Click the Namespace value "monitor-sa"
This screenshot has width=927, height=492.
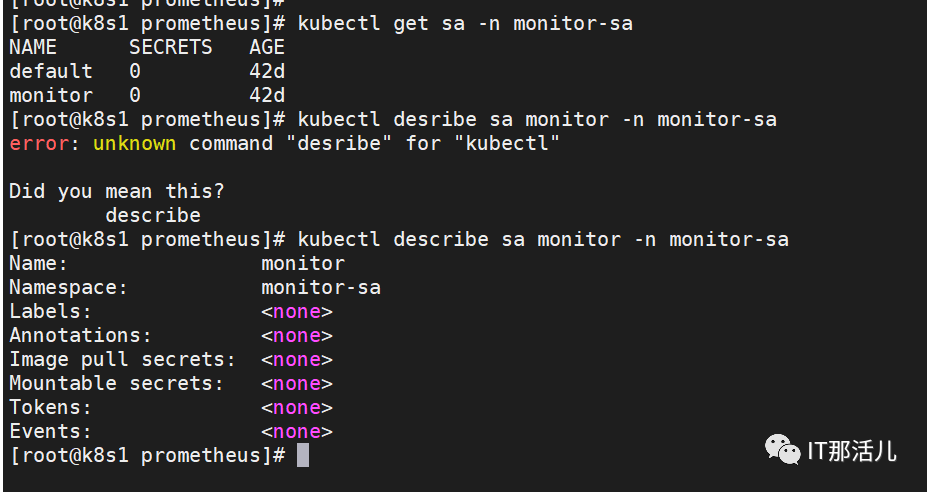pyautogui.click(x=321, y=287)
